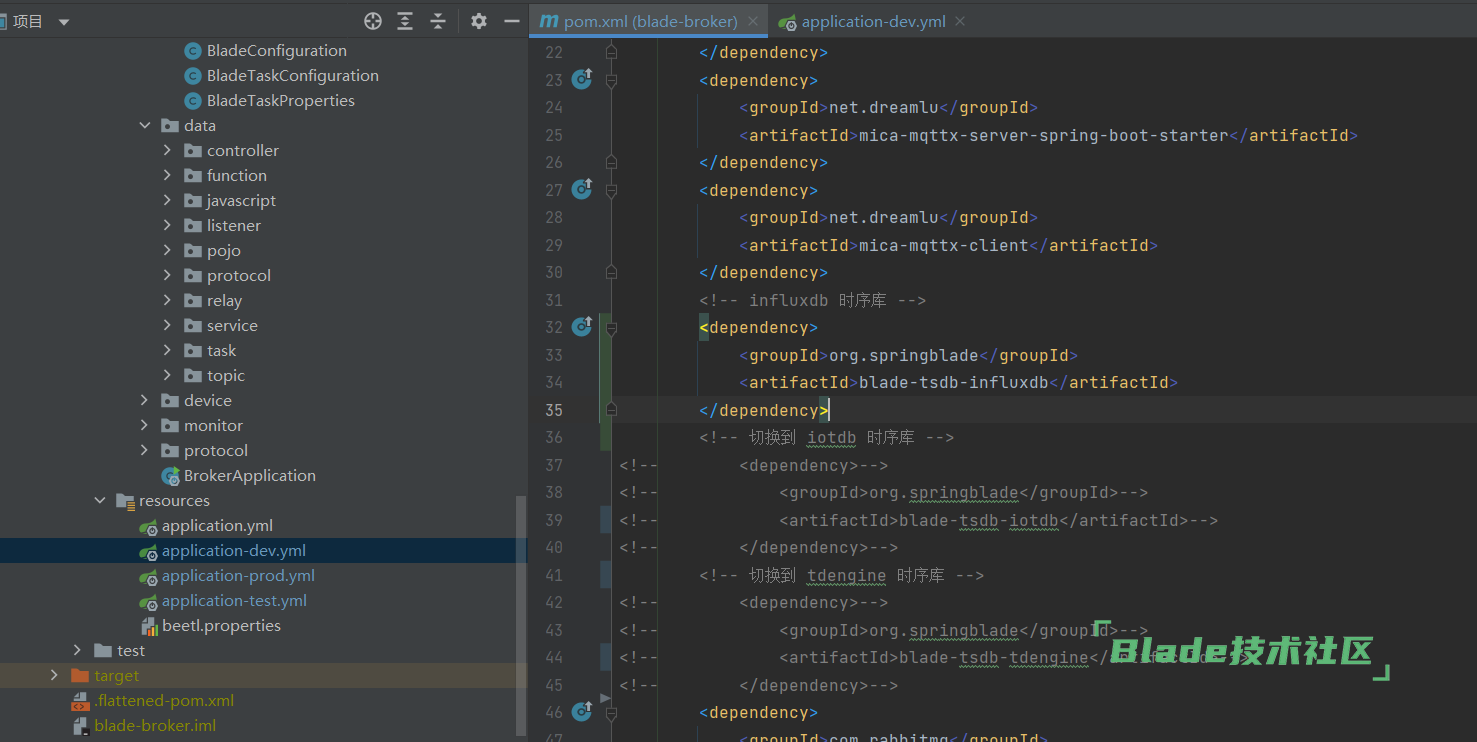Click the Select Opened File target icon
The image size is (1477, 742).
[x=373, y=21]
